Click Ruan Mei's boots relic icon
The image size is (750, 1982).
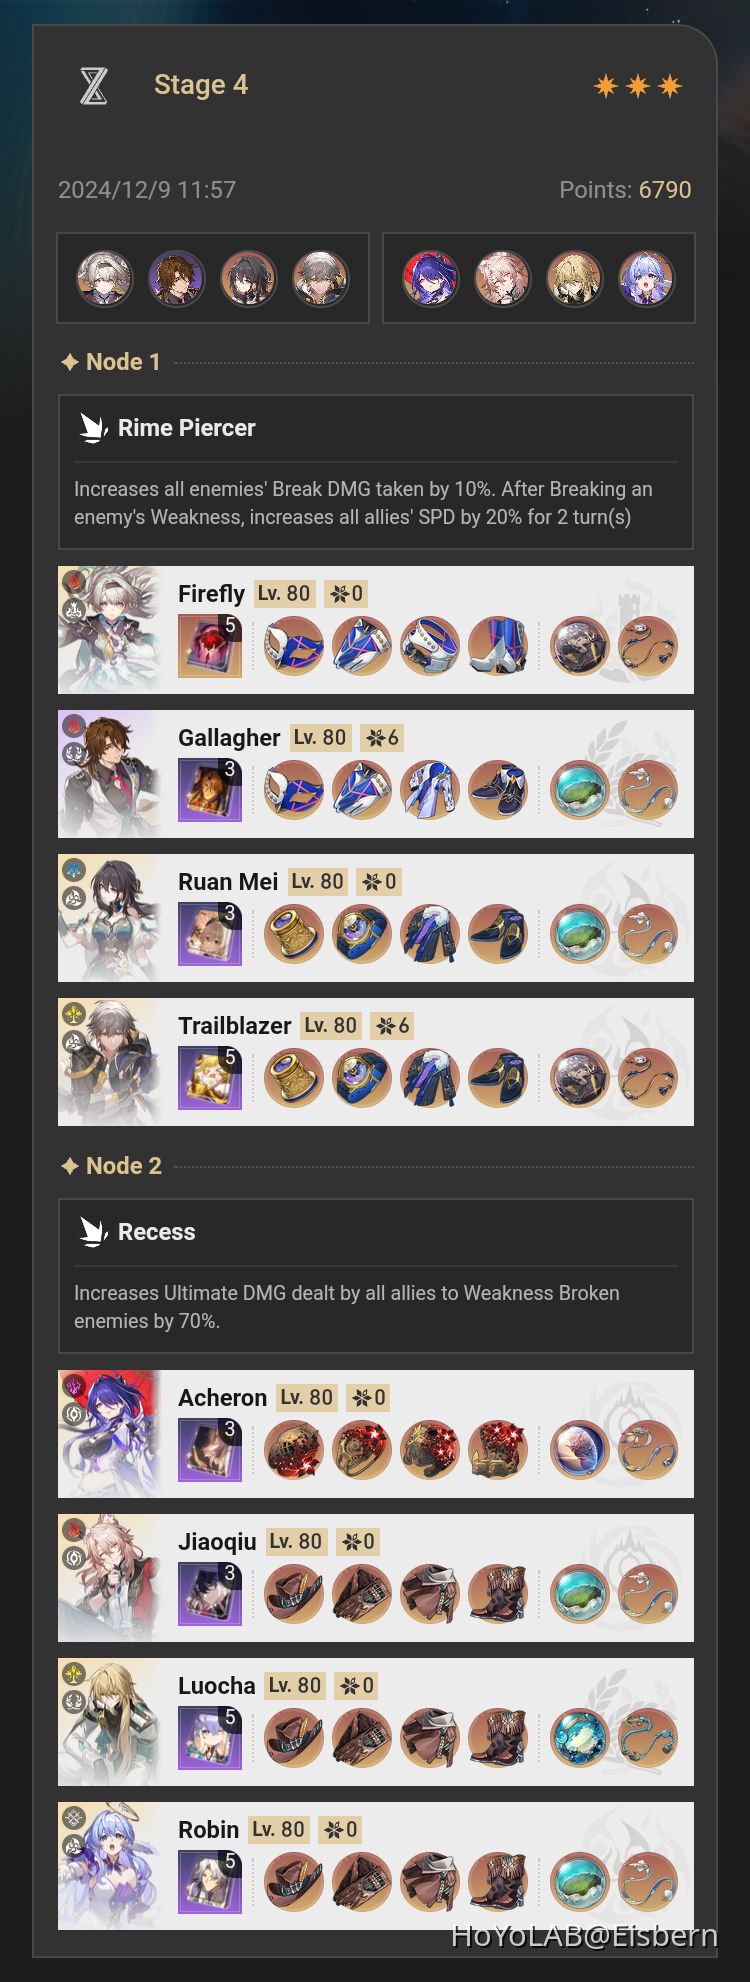pos(498,934)
